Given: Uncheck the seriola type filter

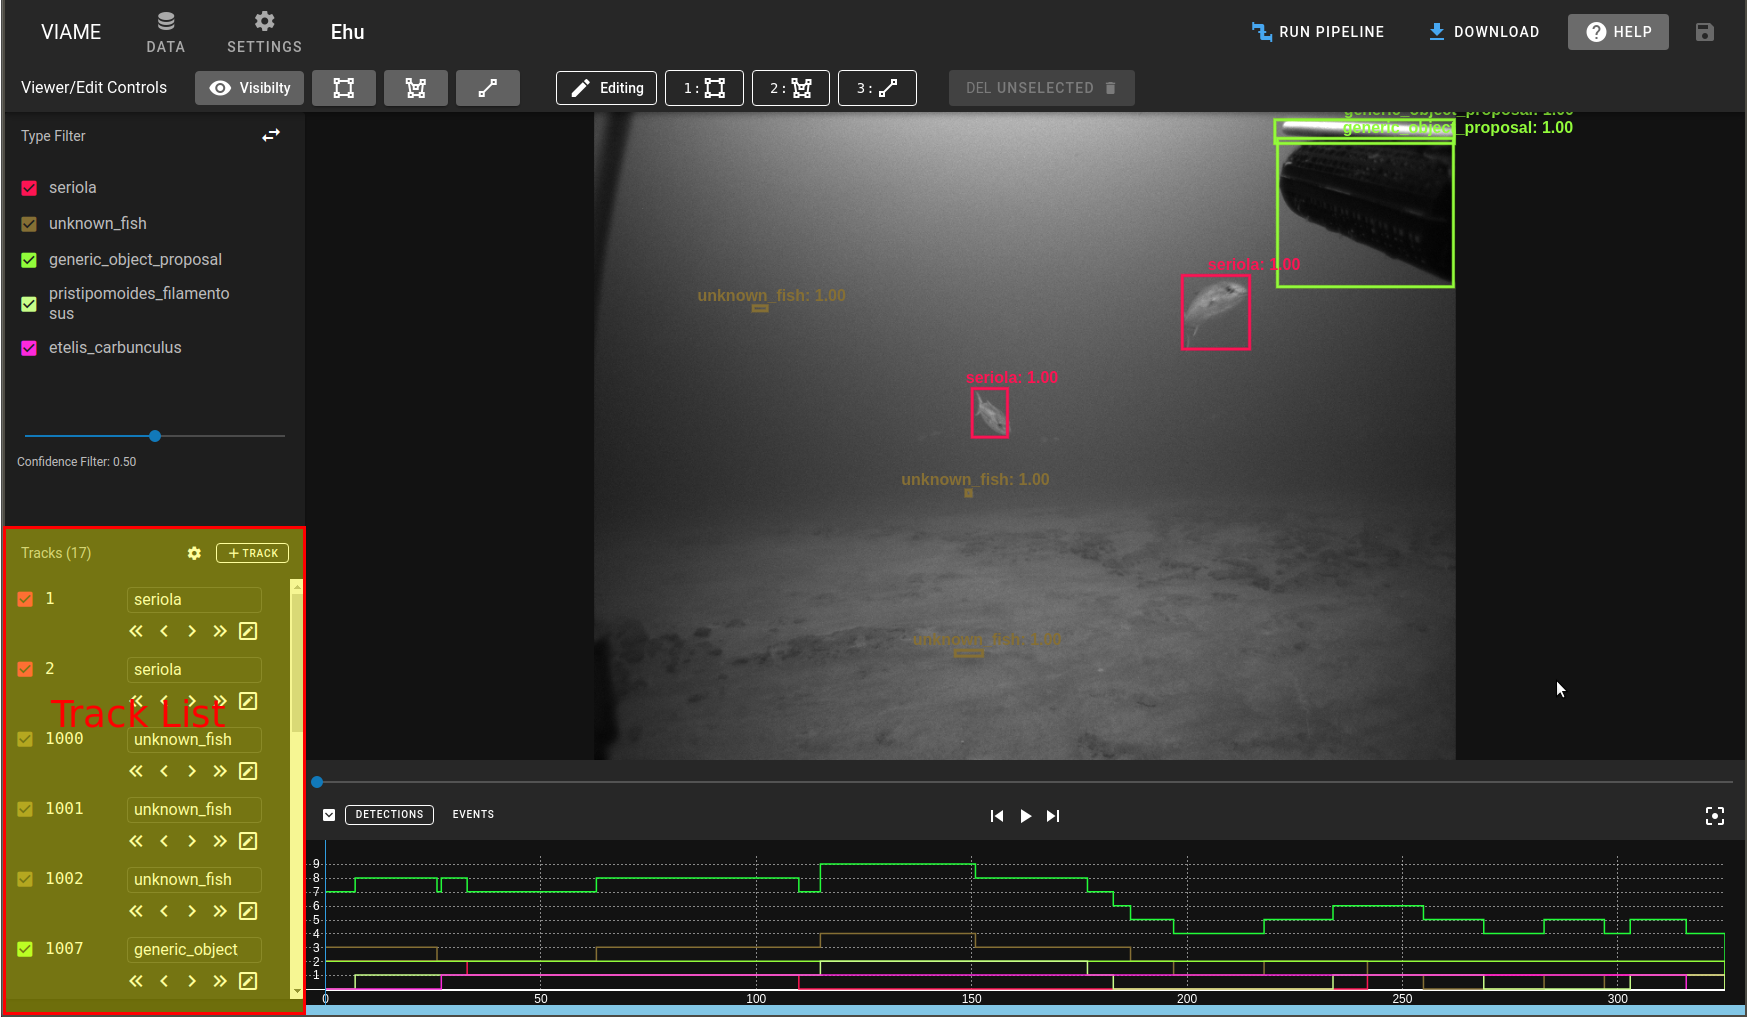Looking at the screenshot, I should click(x=29, y=188).
